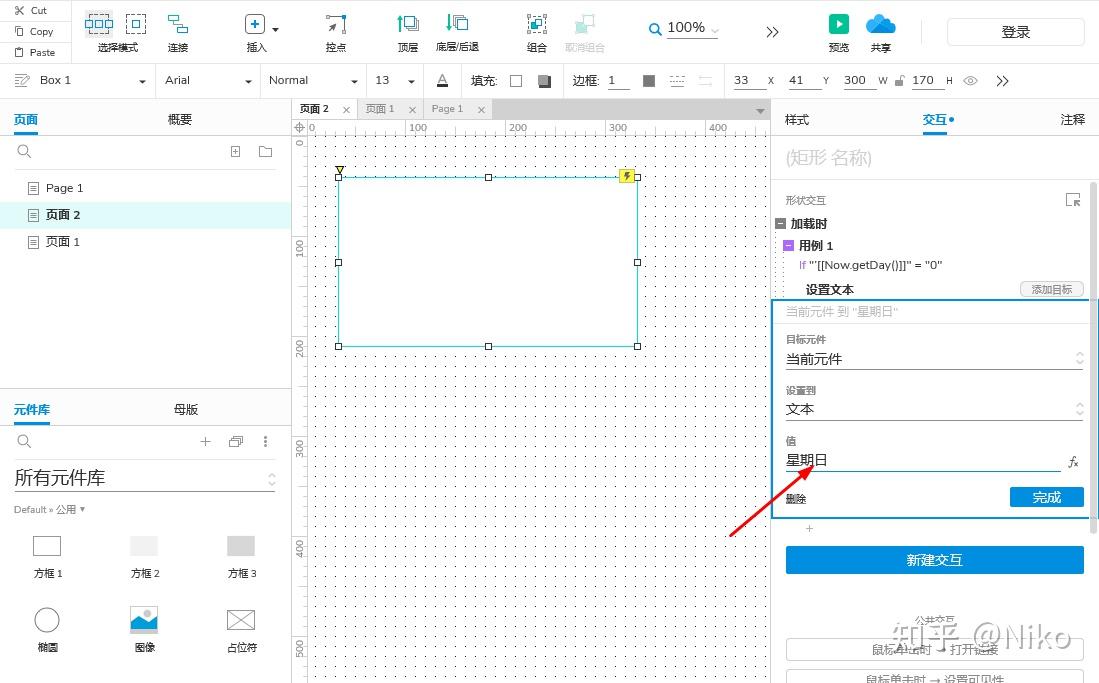Click the 完成 button
This screenshot has width=1099, height=683.
(x=1046, y=497)
